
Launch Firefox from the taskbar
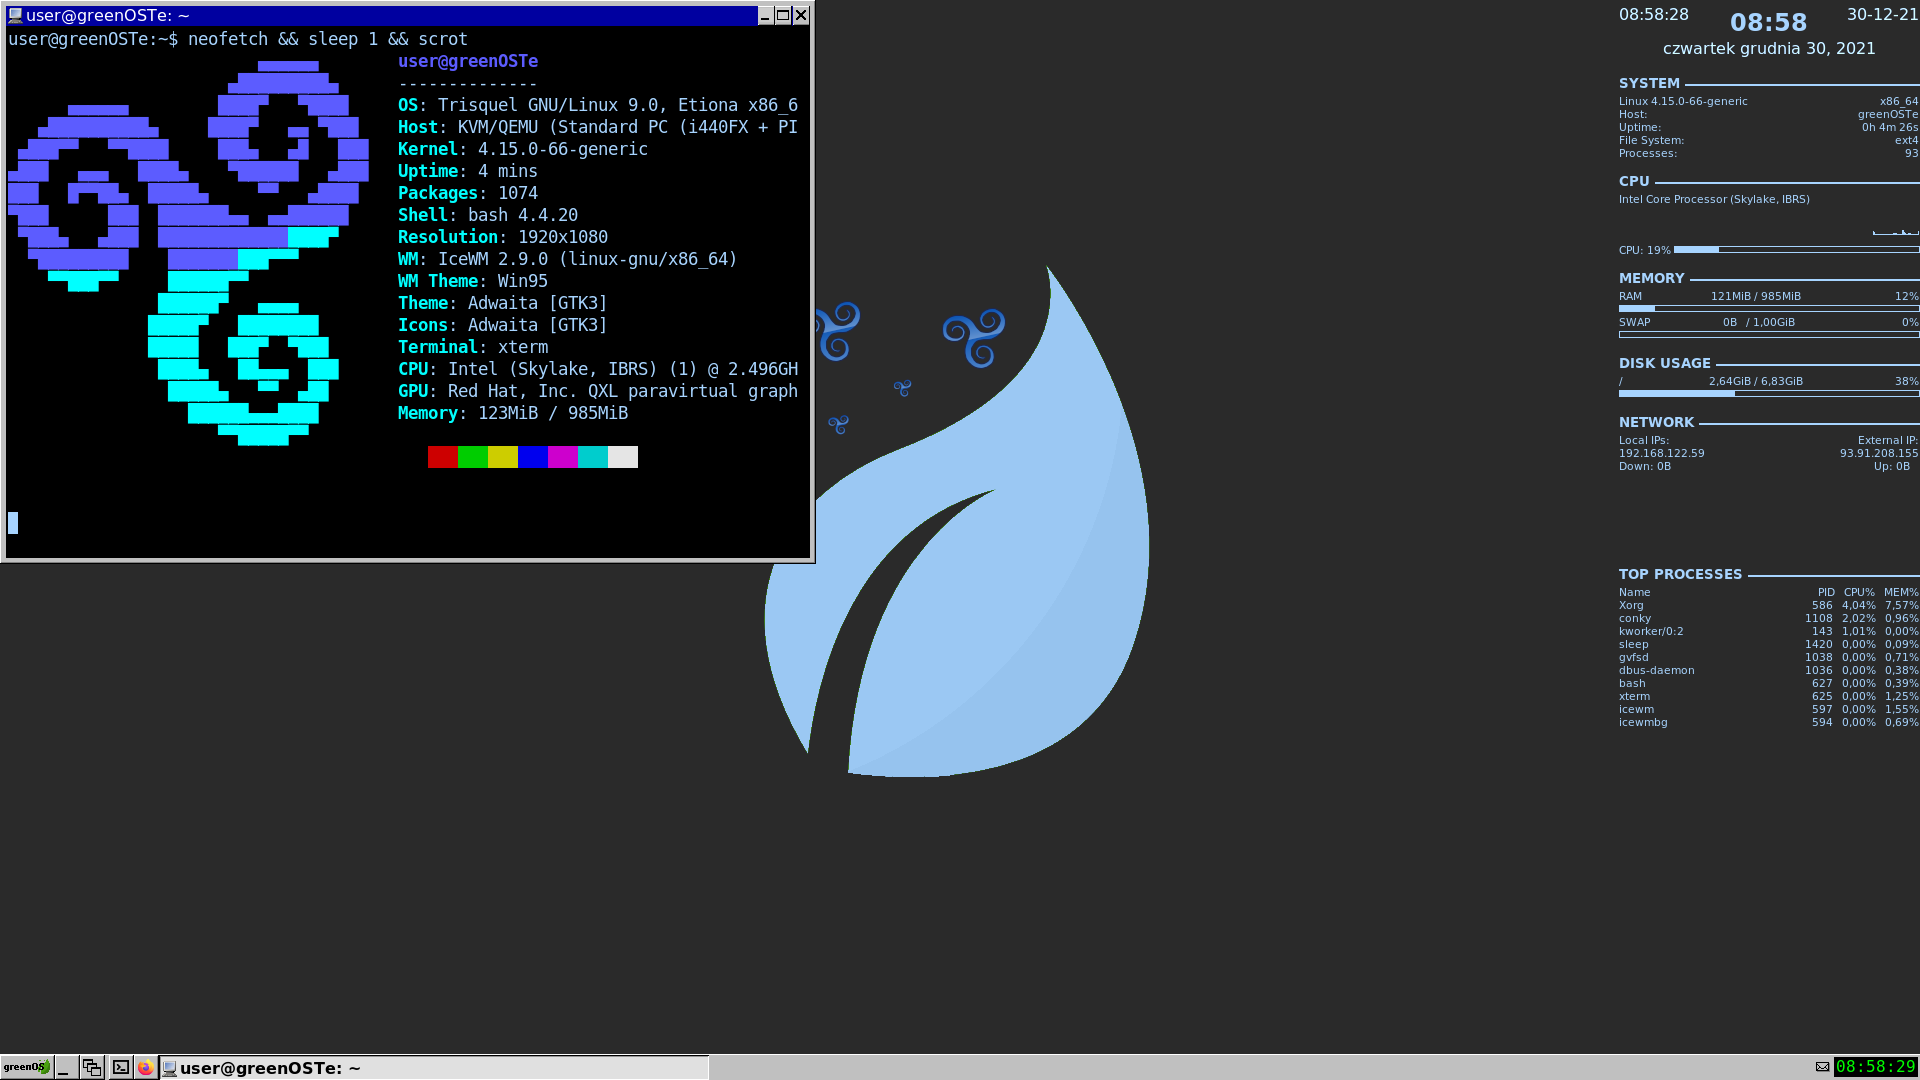click(x=146, y=1067)
